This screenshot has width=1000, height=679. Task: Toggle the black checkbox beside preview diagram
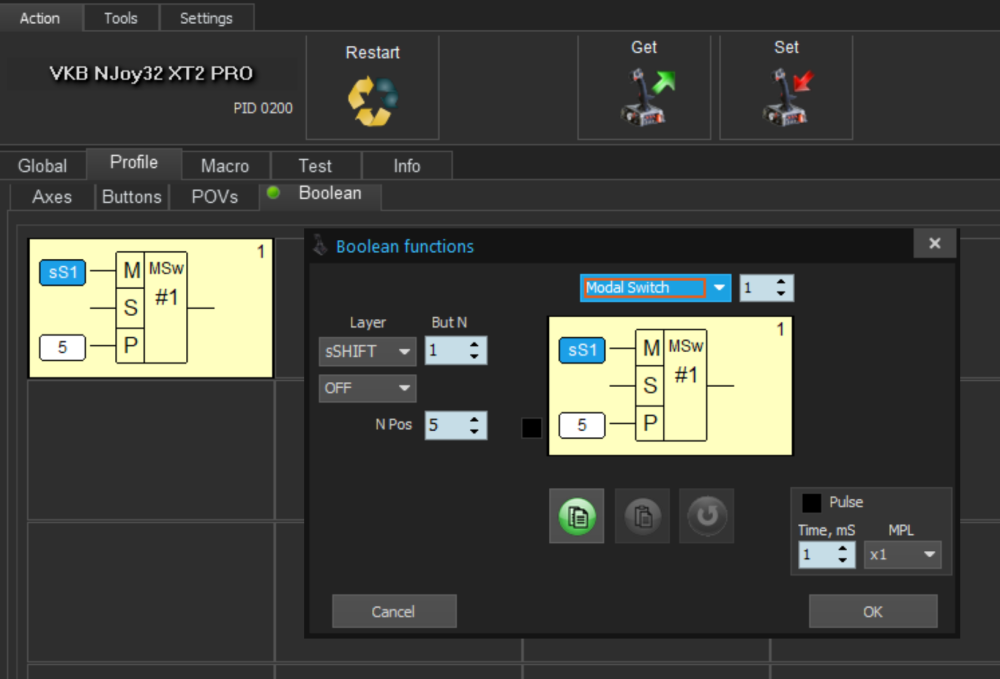tap(532, 428)
